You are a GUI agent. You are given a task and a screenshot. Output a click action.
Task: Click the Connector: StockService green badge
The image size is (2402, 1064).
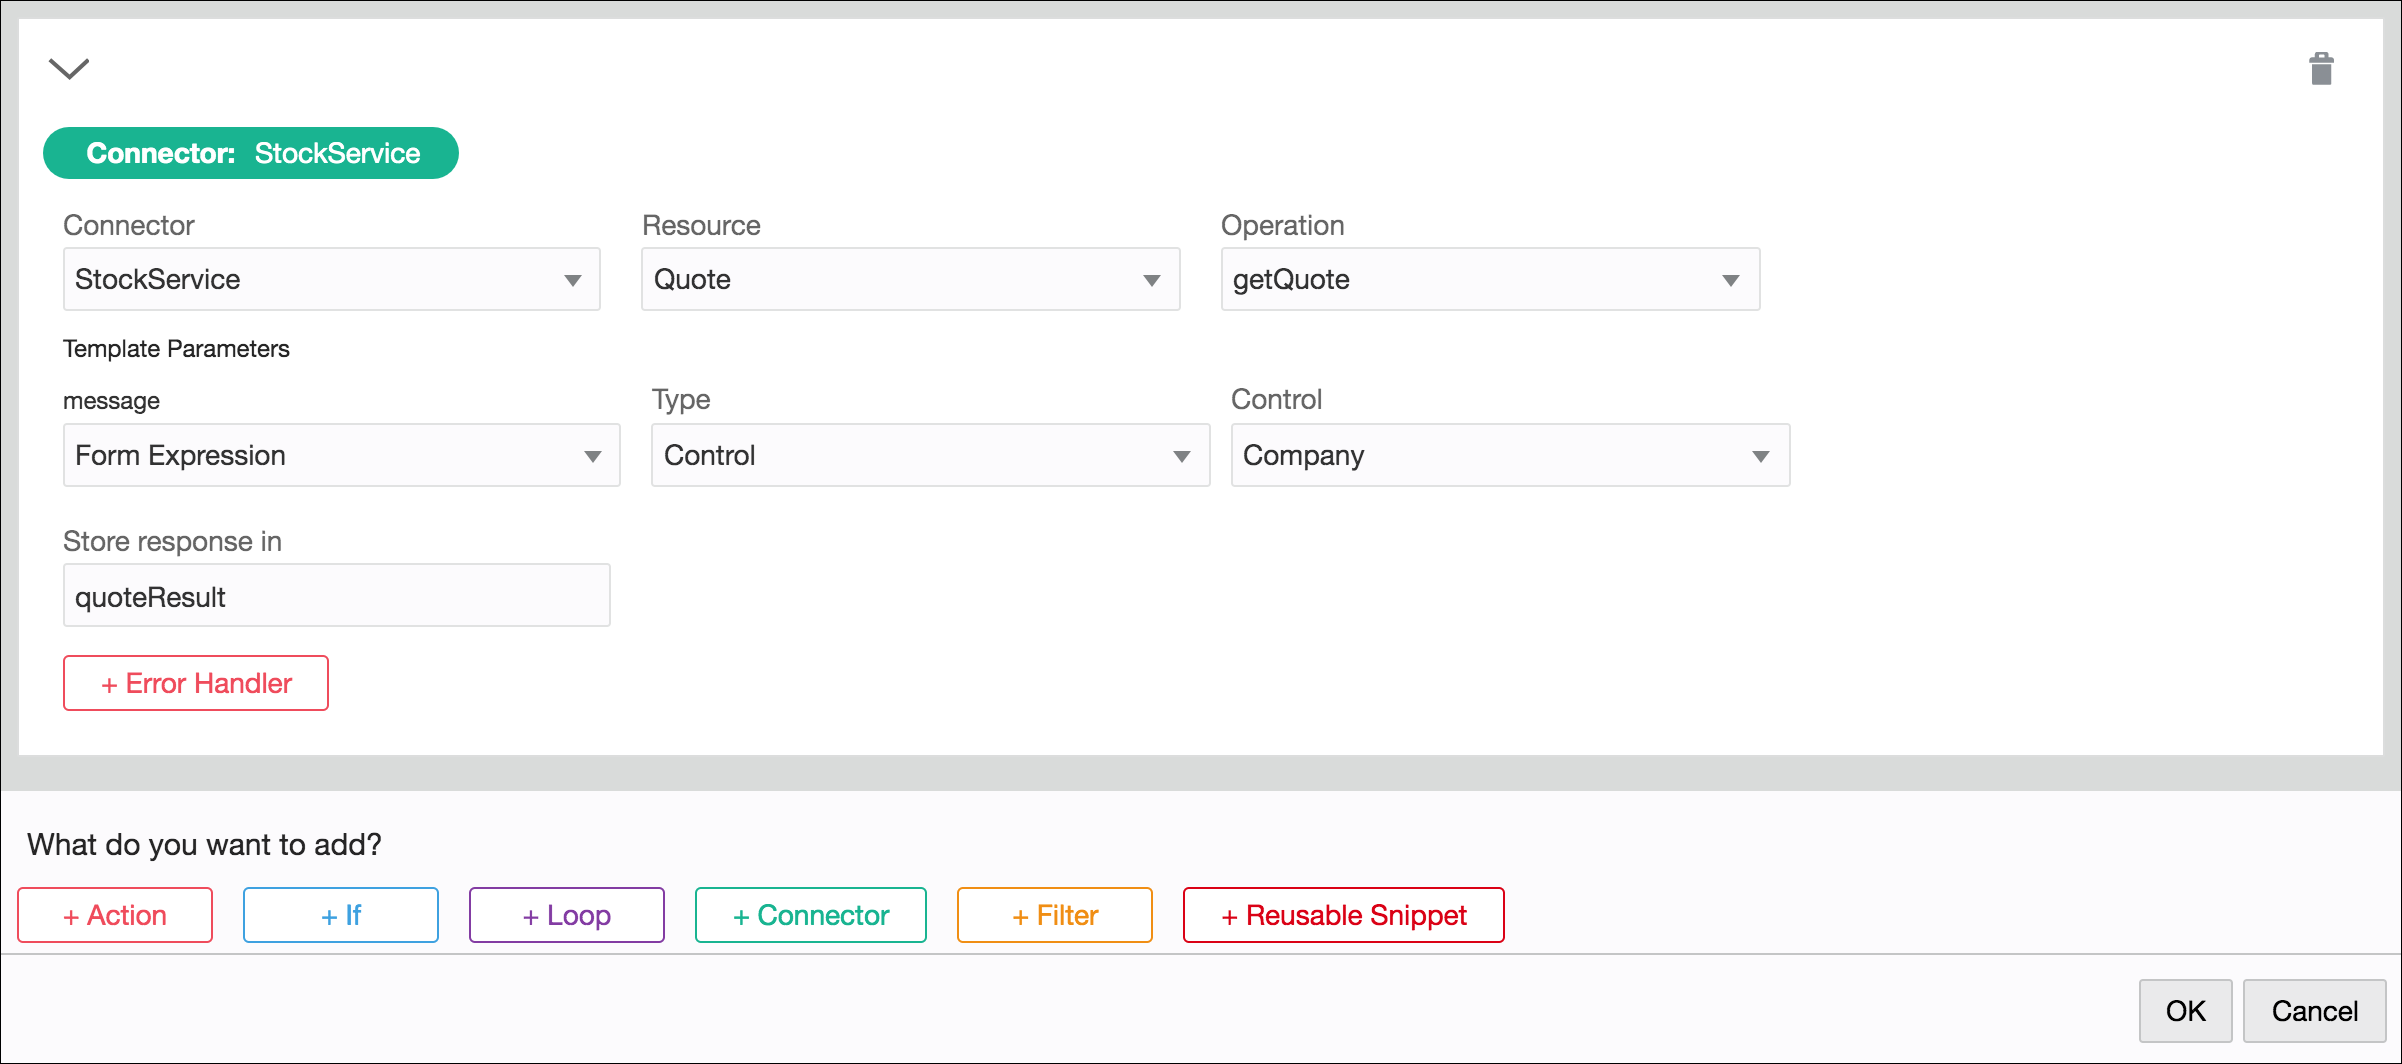(251, 153)
